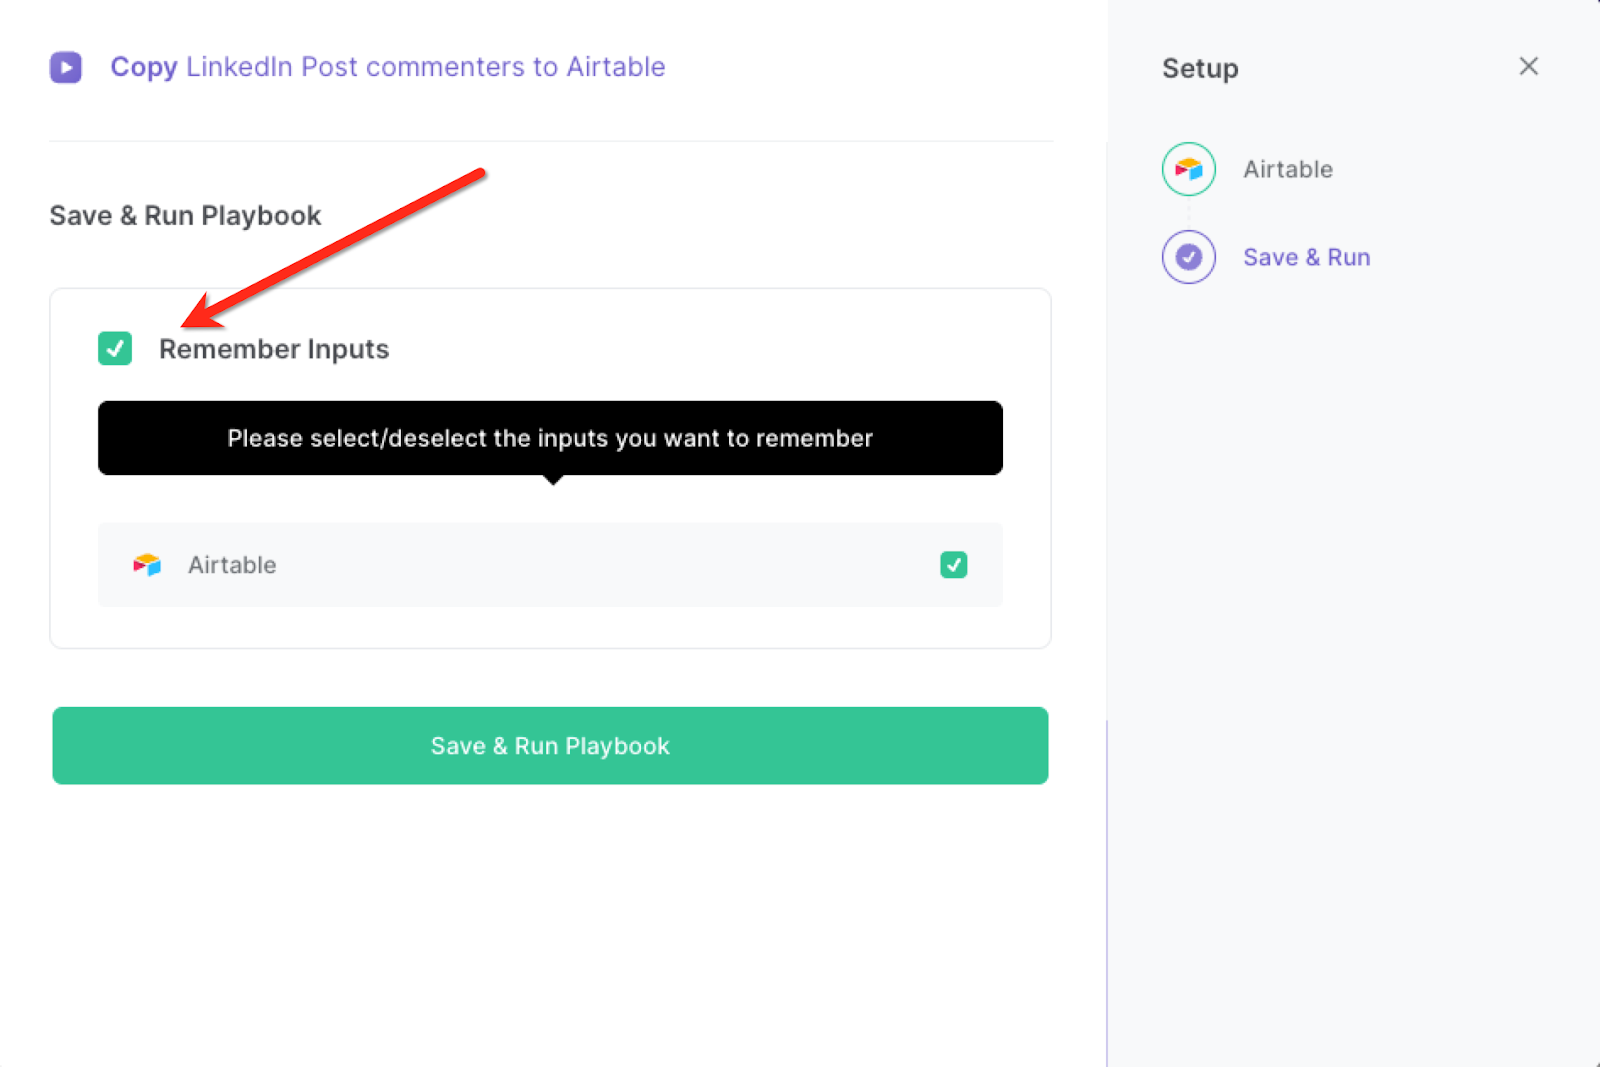Select the Airtable icon in the input row

[147, 565]
